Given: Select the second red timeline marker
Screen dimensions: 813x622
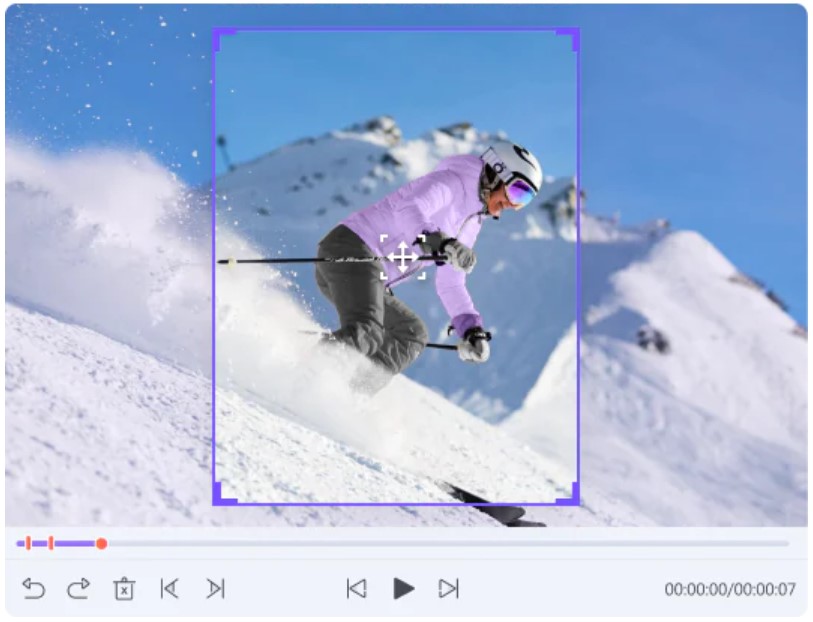Looking at the screenshot, I should [x=51, y=543].
